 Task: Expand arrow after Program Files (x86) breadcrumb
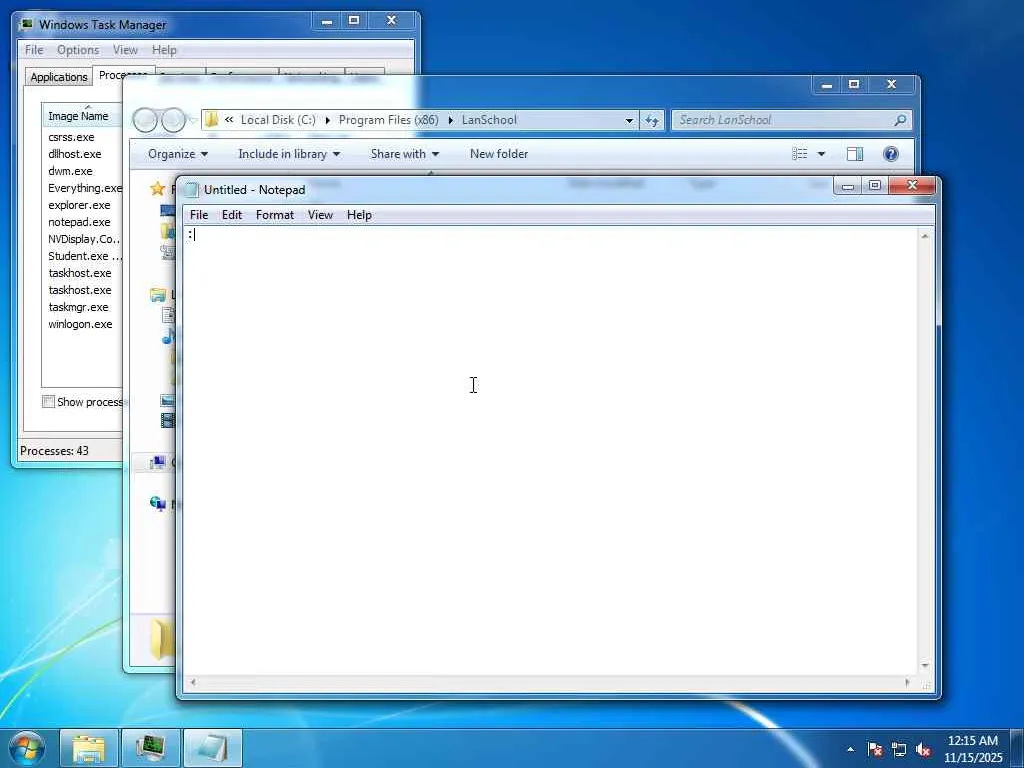click(x=451, y=120)
